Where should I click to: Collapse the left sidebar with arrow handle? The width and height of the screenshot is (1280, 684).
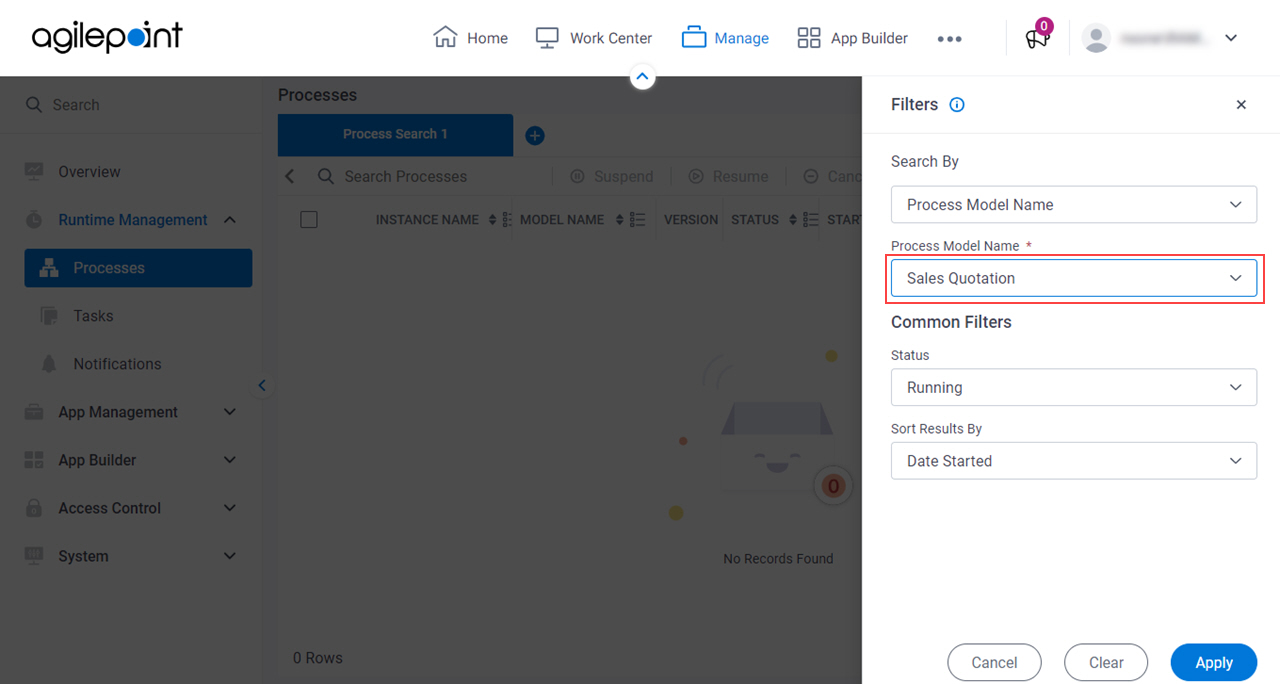coord(262,385)
